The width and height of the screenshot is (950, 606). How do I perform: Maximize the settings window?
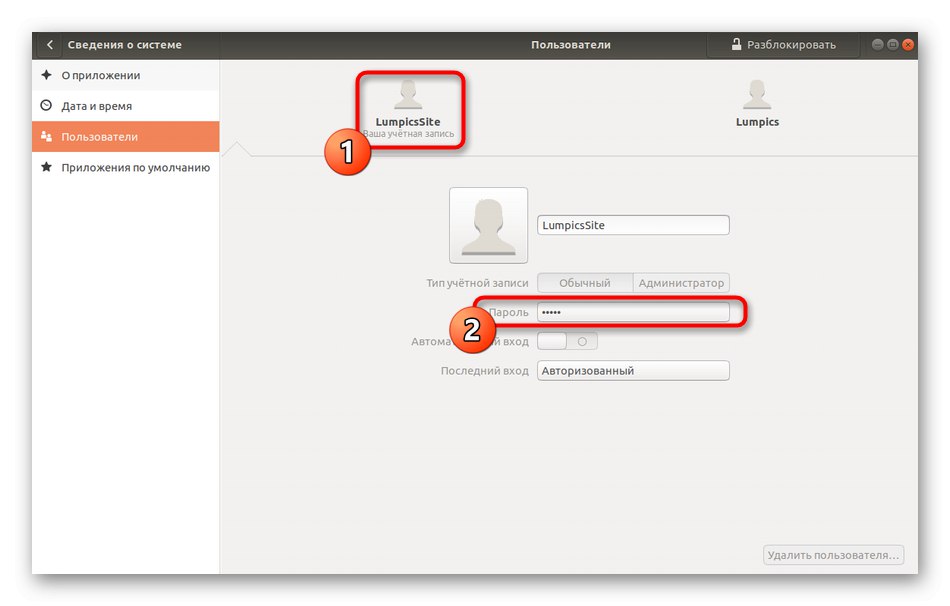(892, 44)
